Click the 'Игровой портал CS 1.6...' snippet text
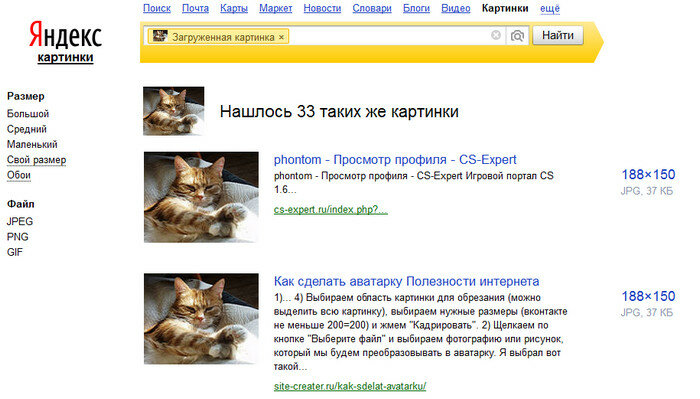Viewport: 700px width, 399px height. (413, 183)
